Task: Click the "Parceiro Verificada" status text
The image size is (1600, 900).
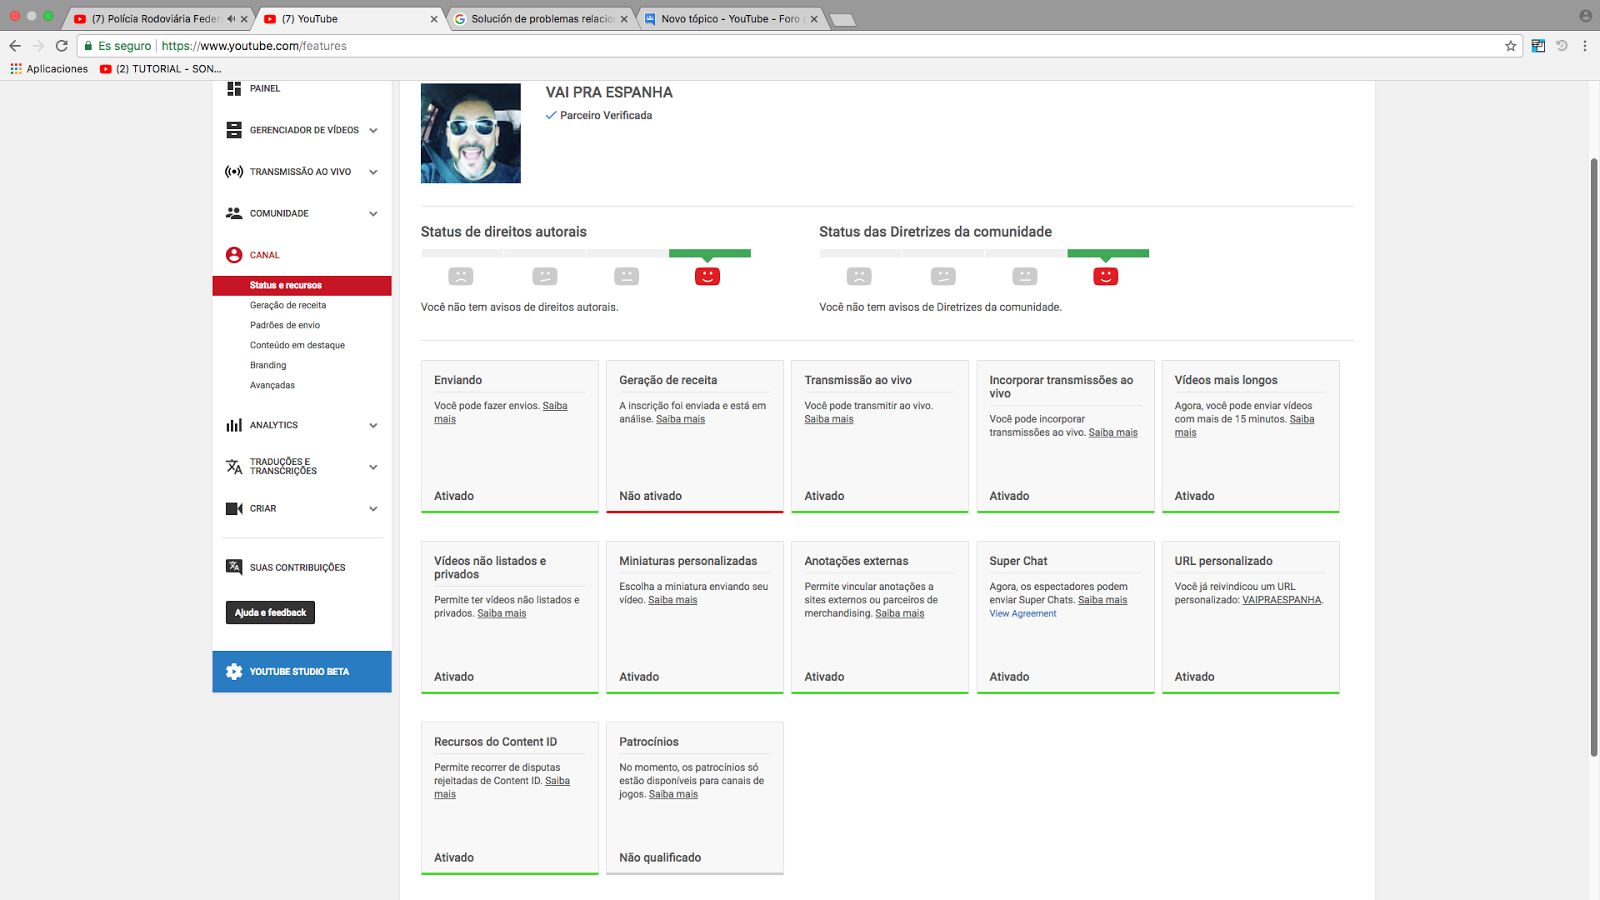Action: point(606,115)
